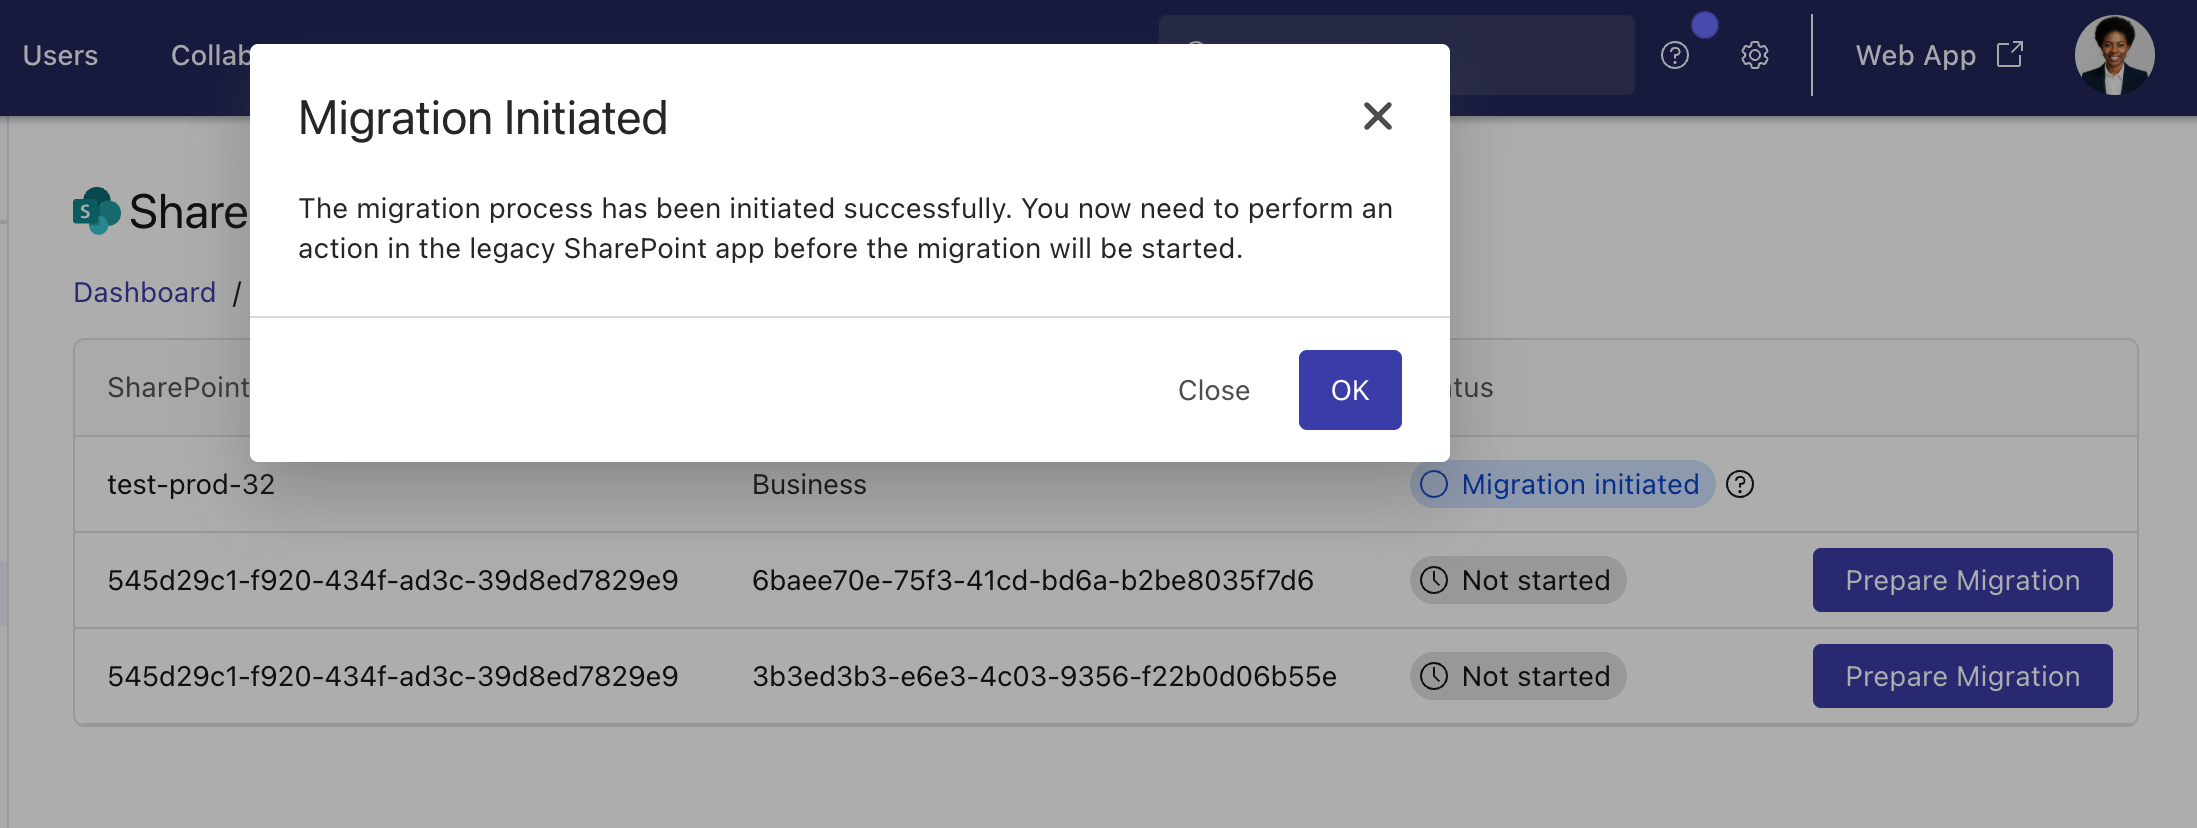This screenshot has width=2197, height=828.
Task: Select the test-prod-32 table cell
Action: coord(191,484)
